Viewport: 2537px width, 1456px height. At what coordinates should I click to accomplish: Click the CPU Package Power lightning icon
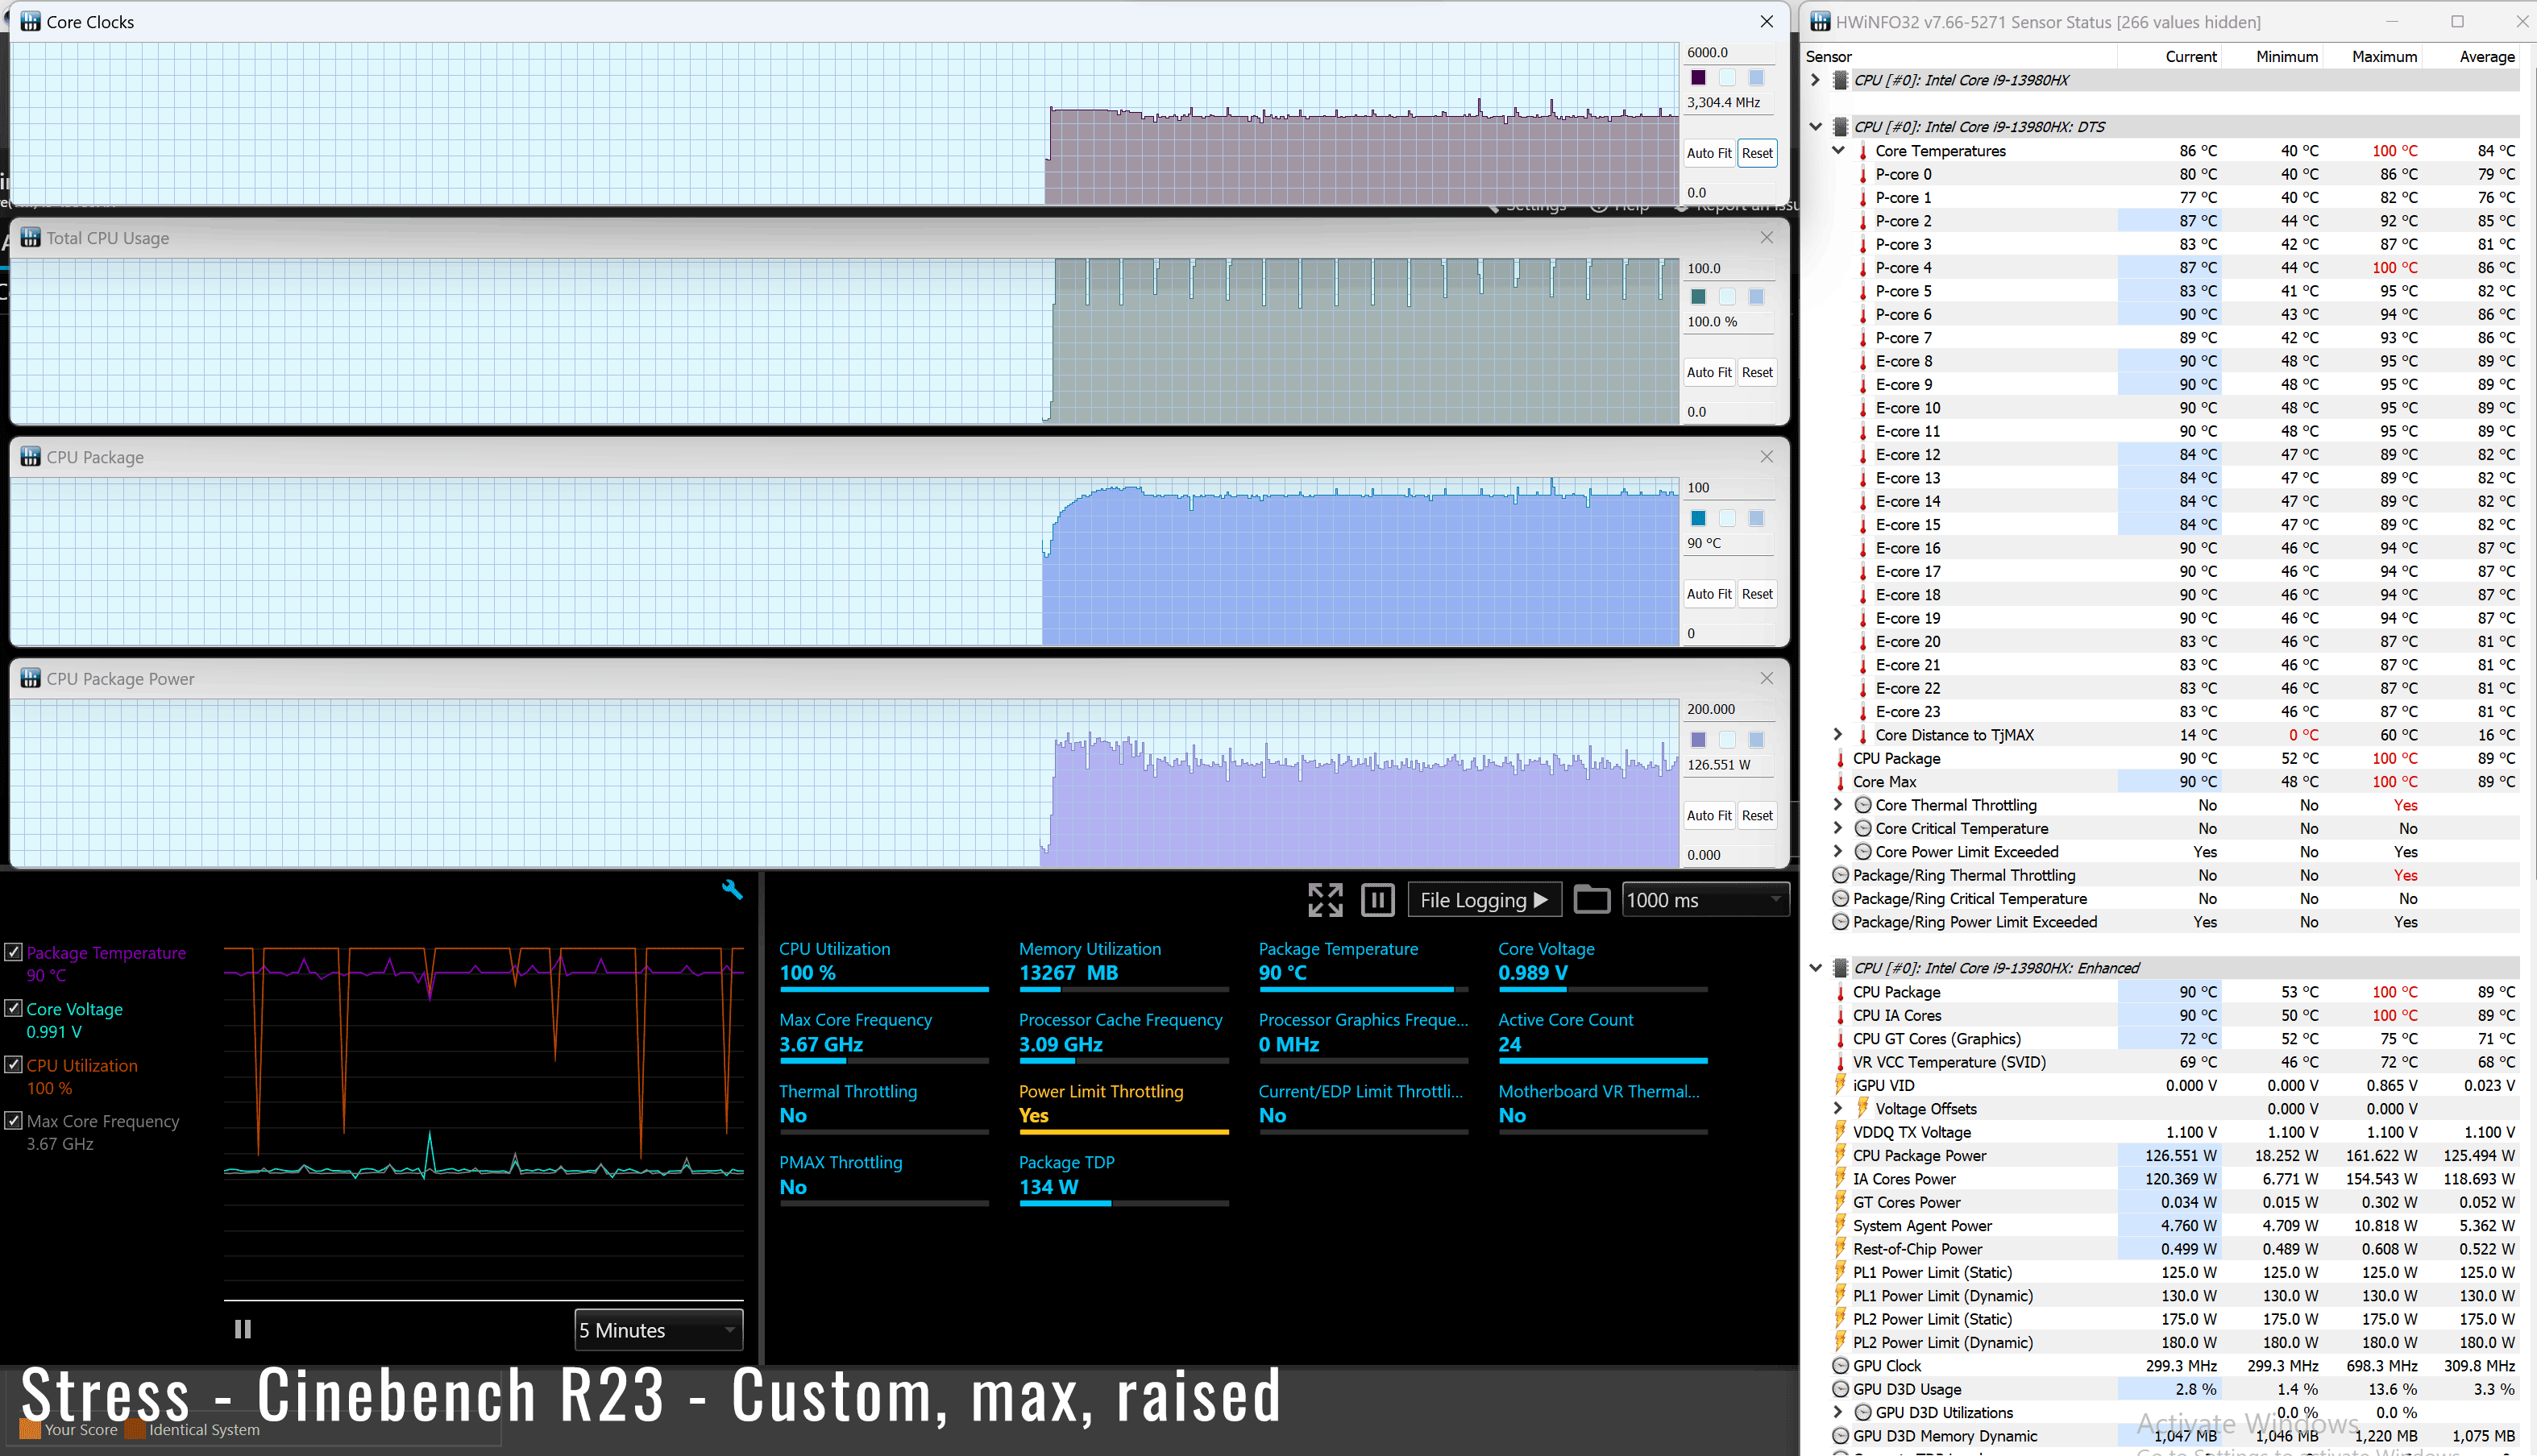pyautogui.click(x=1840, y=1155)
